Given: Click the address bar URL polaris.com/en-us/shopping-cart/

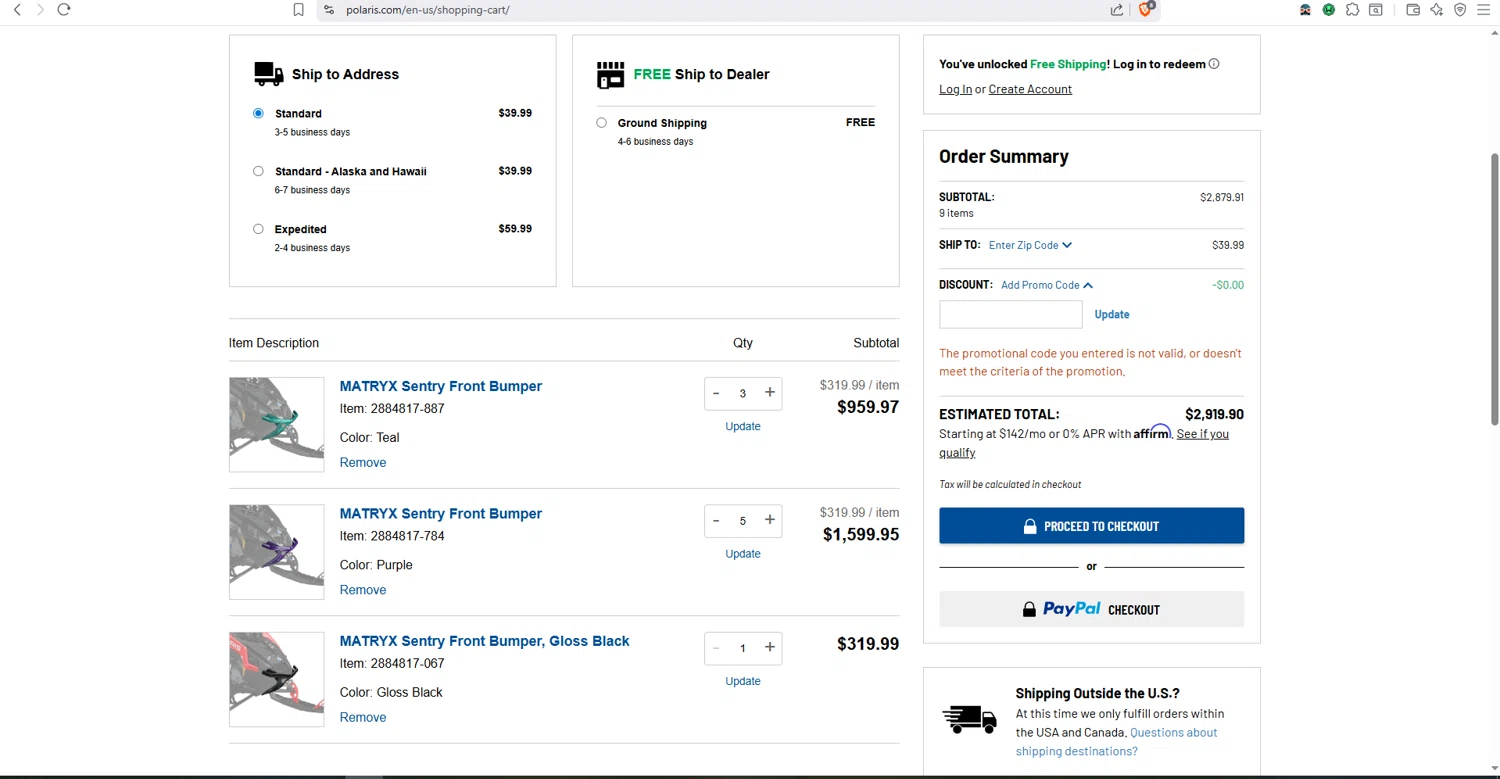Looking at the screenshot, I should [x=428, y=10].
